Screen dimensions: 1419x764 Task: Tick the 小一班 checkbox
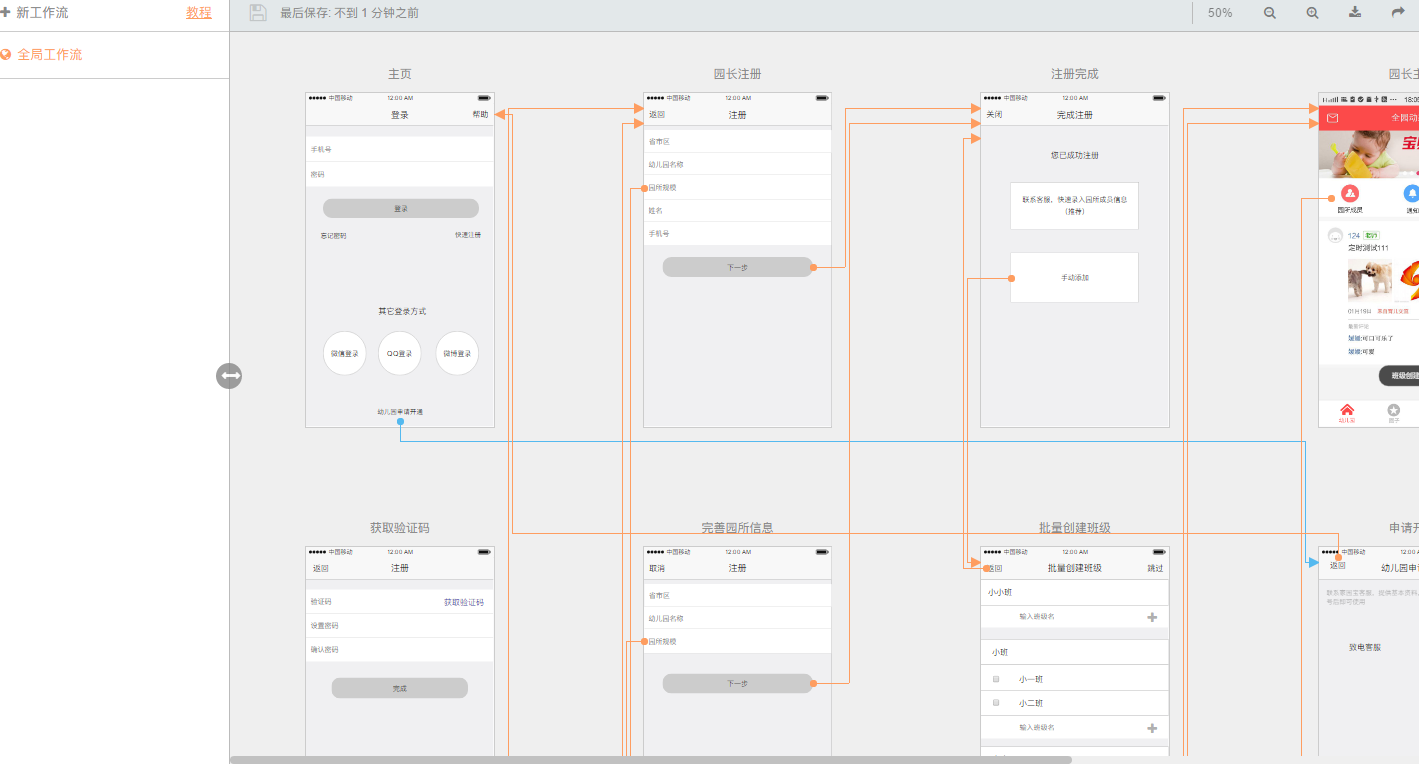[x=996, y=679]
